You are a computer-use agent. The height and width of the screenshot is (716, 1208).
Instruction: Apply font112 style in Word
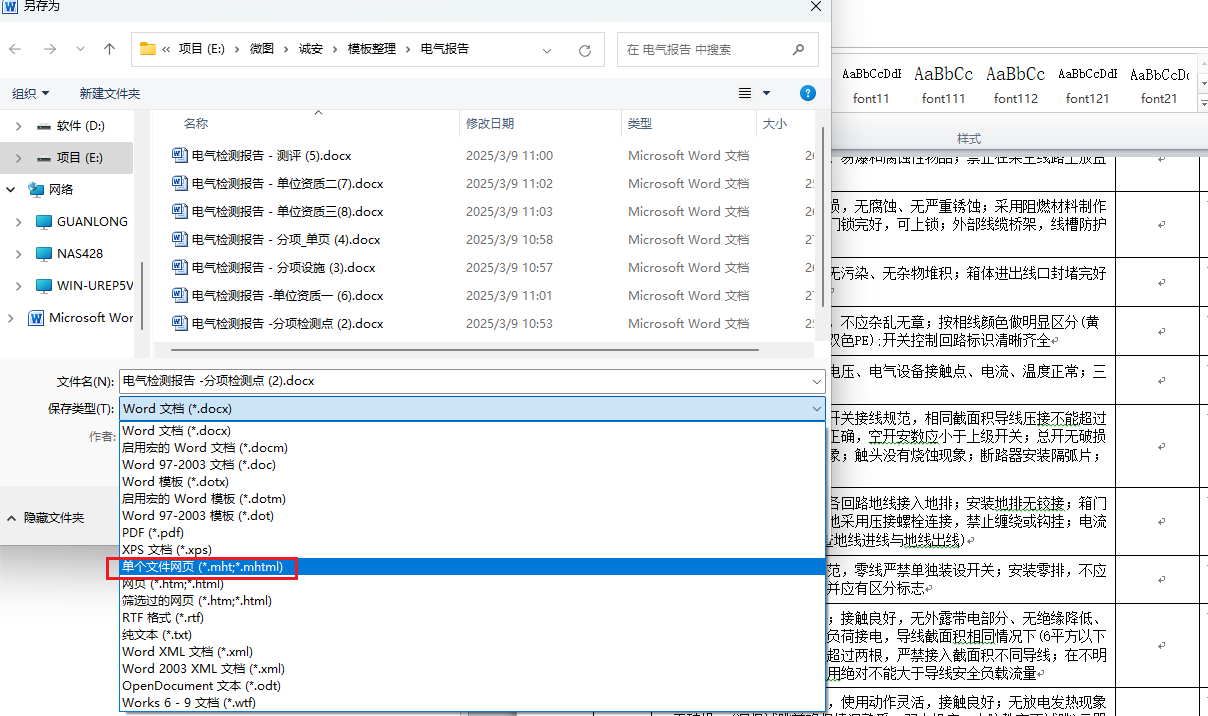1016,85
